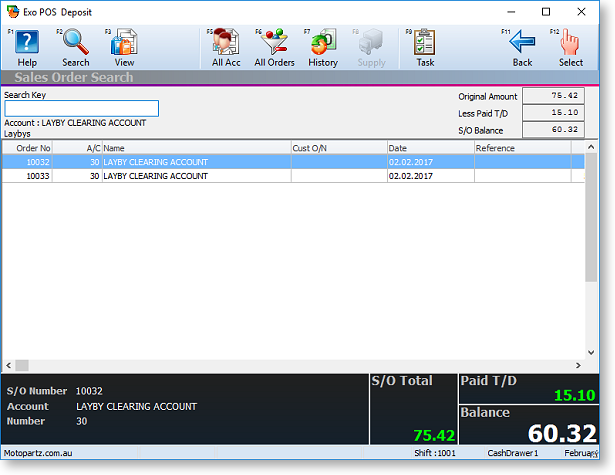Maximize the Exo POS Deposit window

click(x=546, y=12)
